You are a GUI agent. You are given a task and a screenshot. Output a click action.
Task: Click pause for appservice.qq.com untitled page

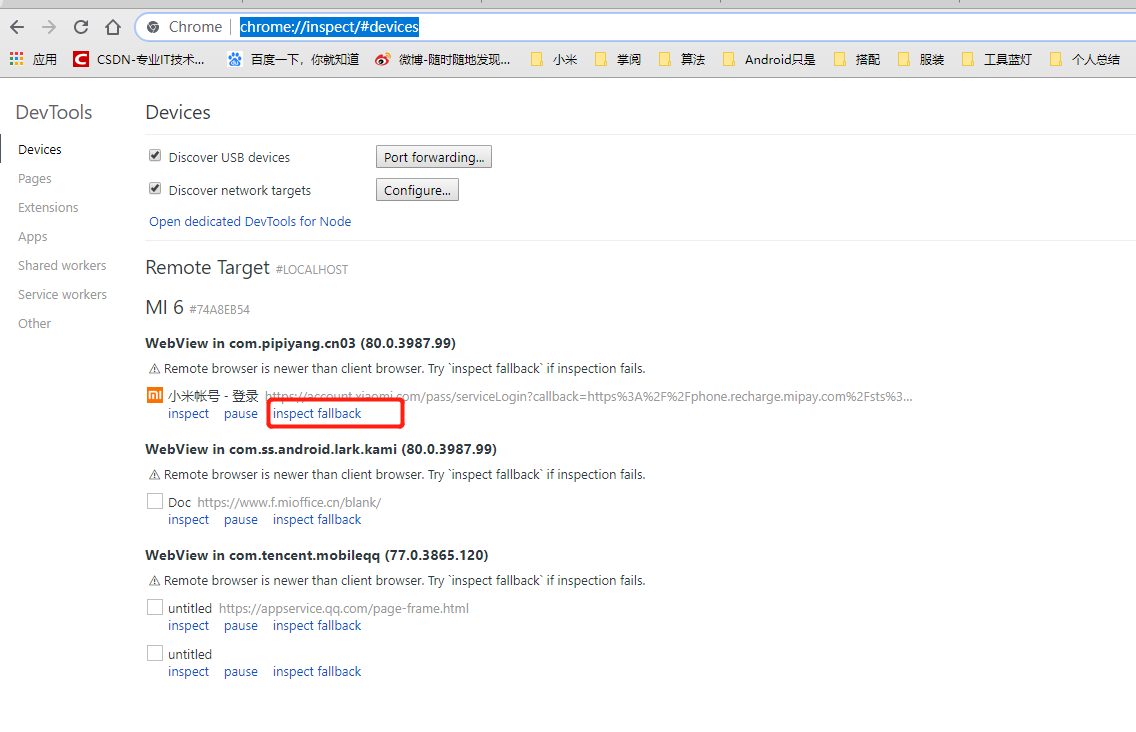pos(241,625)
